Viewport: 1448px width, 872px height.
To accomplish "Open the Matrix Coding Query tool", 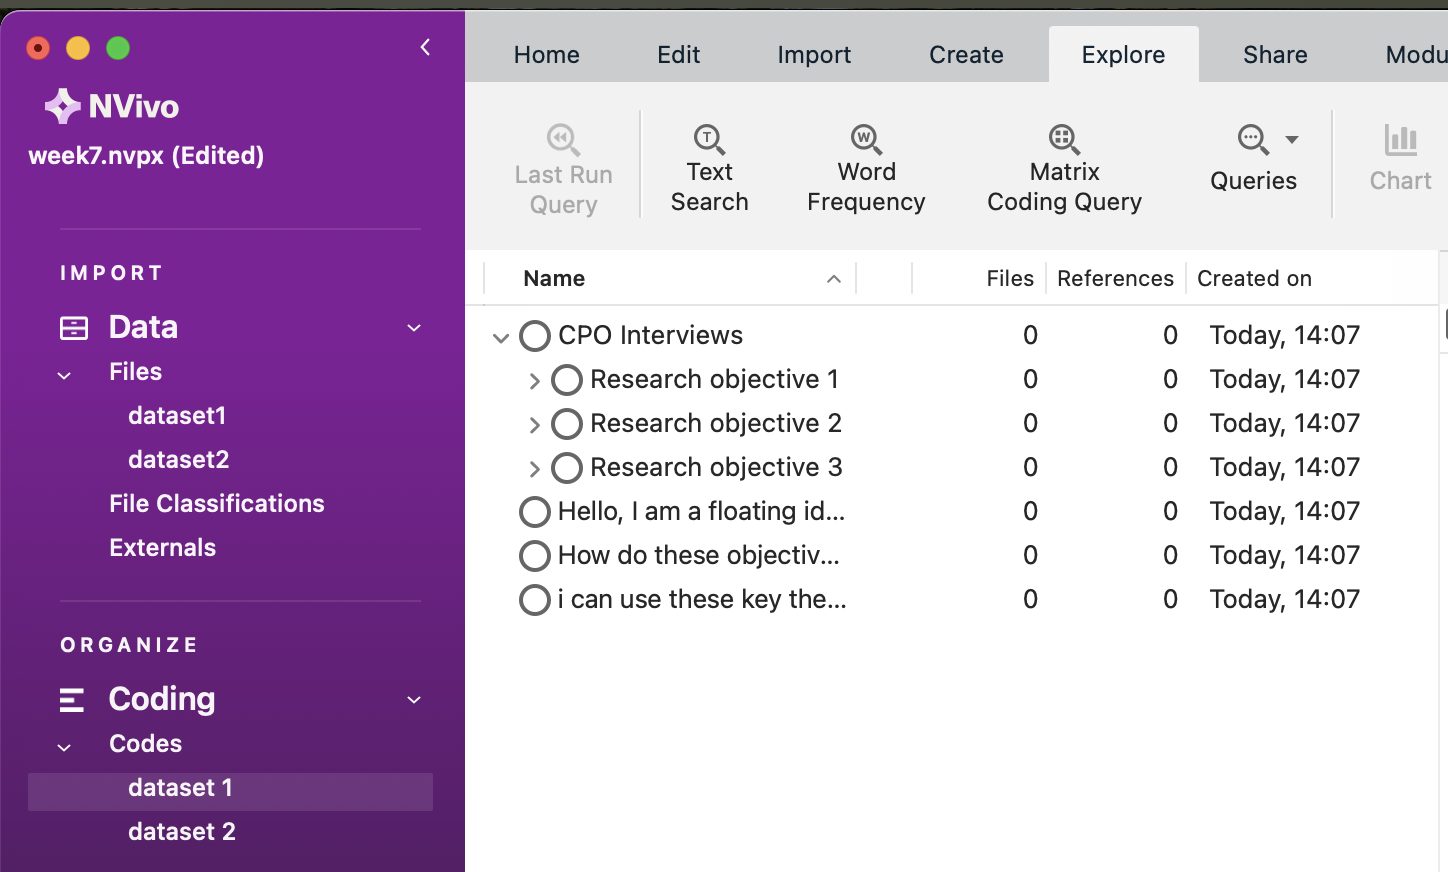I will pos(1063,168).
